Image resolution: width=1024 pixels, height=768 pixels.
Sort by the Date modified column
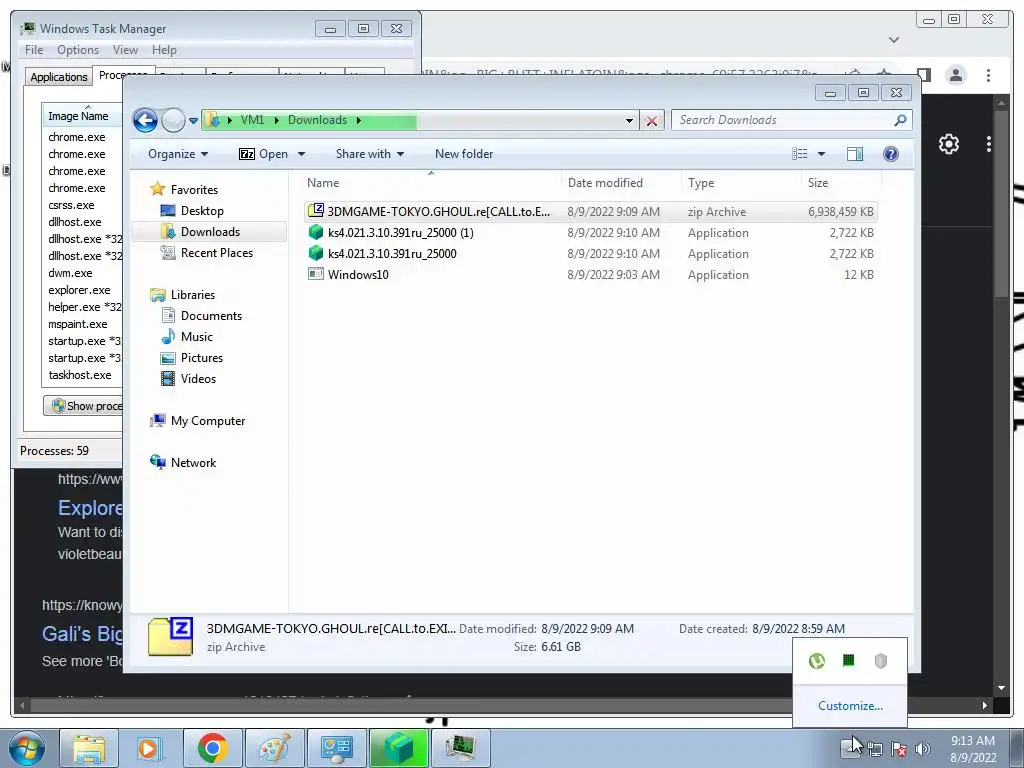pyautogui.click(x=620, y=183)
